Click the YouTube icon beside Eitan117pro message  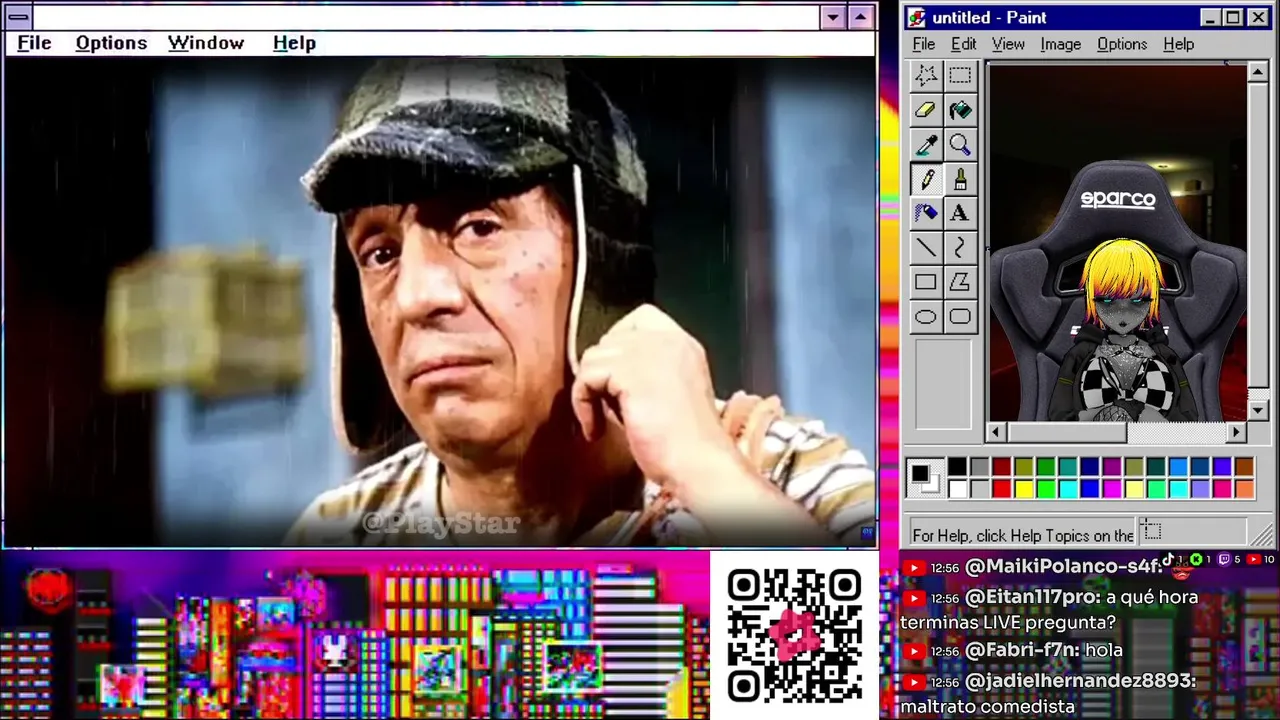tap(914, 598)
